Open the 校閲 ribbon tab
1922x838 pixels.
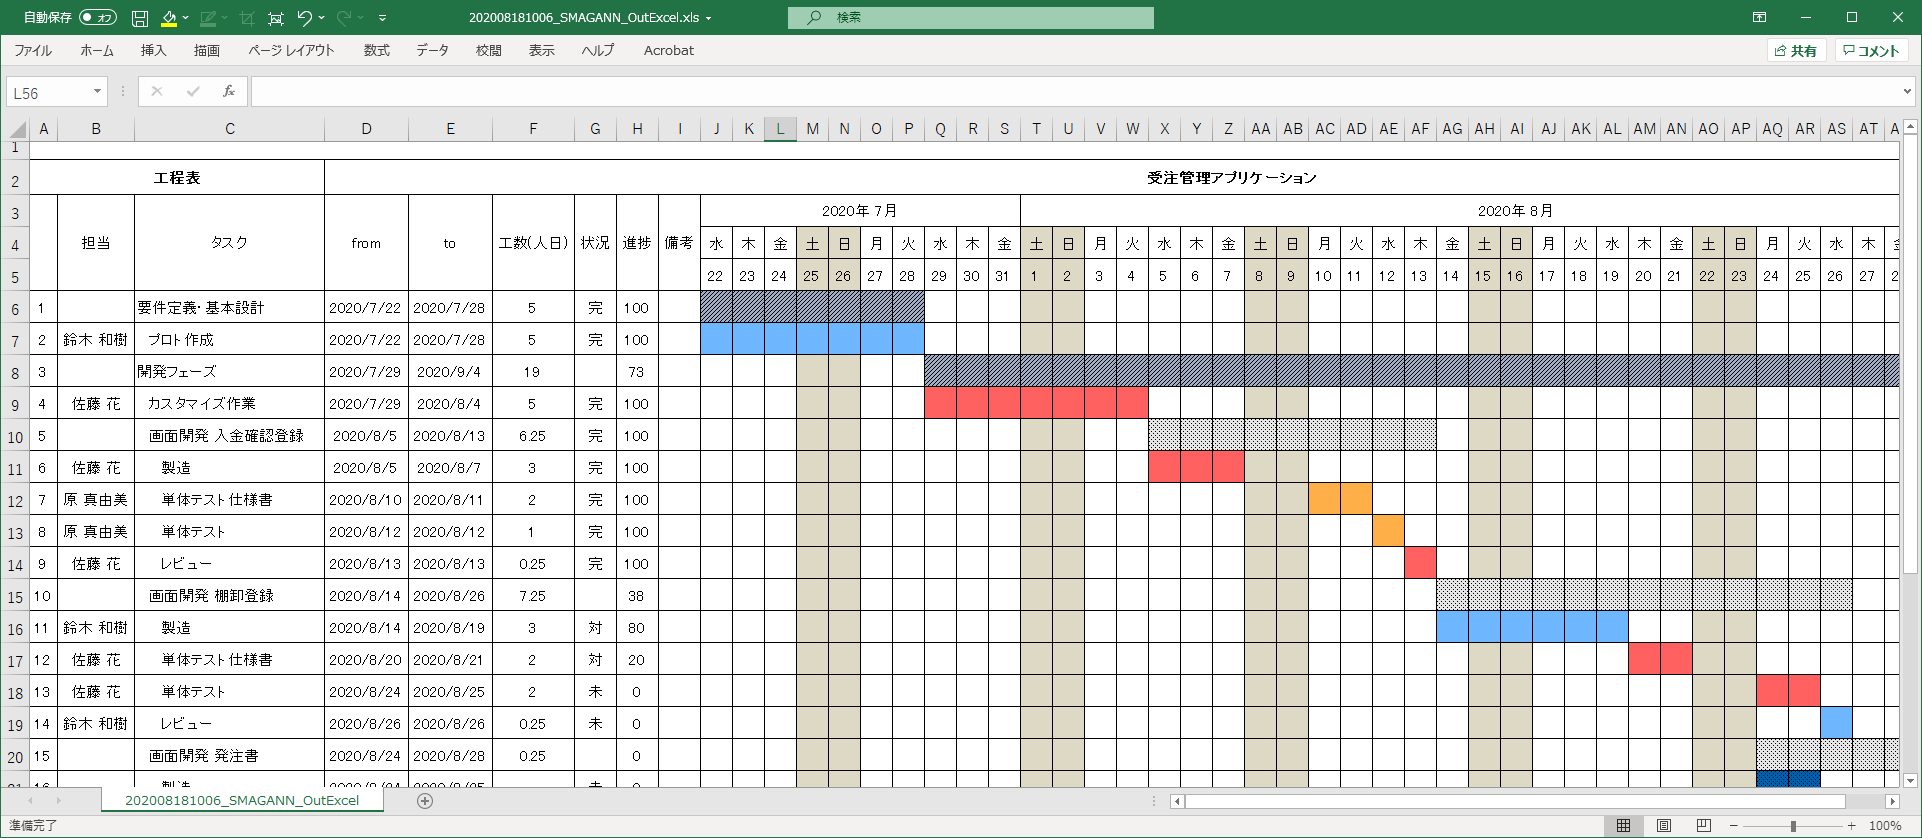pos(489,50)
